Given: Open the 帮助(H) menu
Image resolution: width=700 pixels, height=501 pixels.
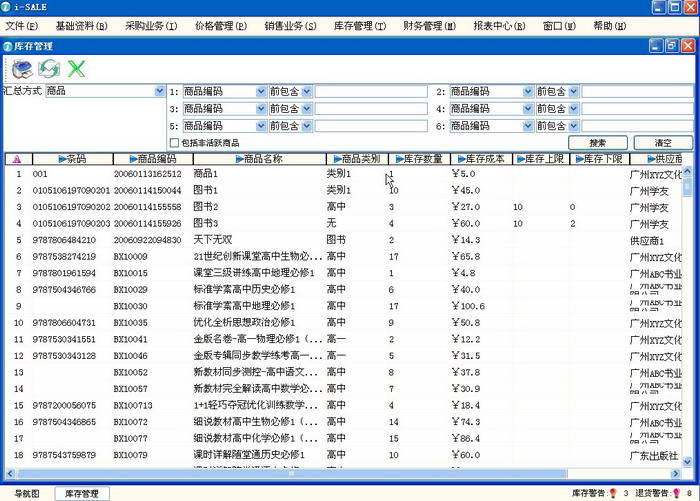Looking at the screenshot, I should (x=609, y=26).
